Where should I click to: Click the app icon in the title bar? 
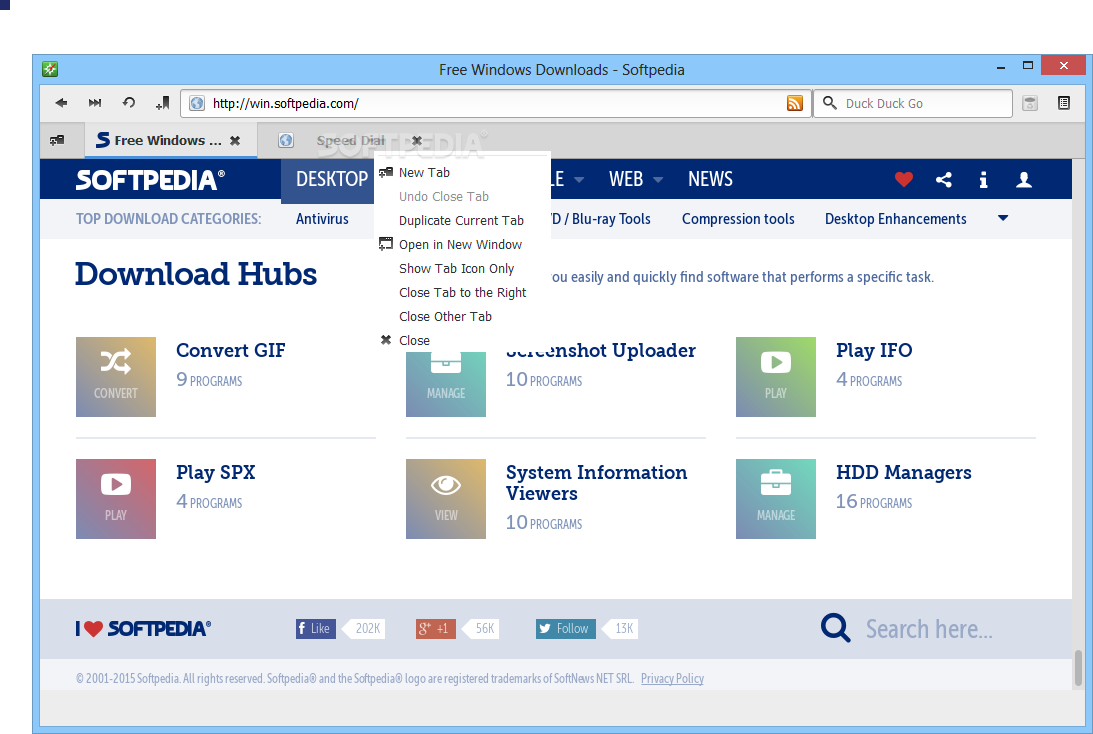(50, 69)
